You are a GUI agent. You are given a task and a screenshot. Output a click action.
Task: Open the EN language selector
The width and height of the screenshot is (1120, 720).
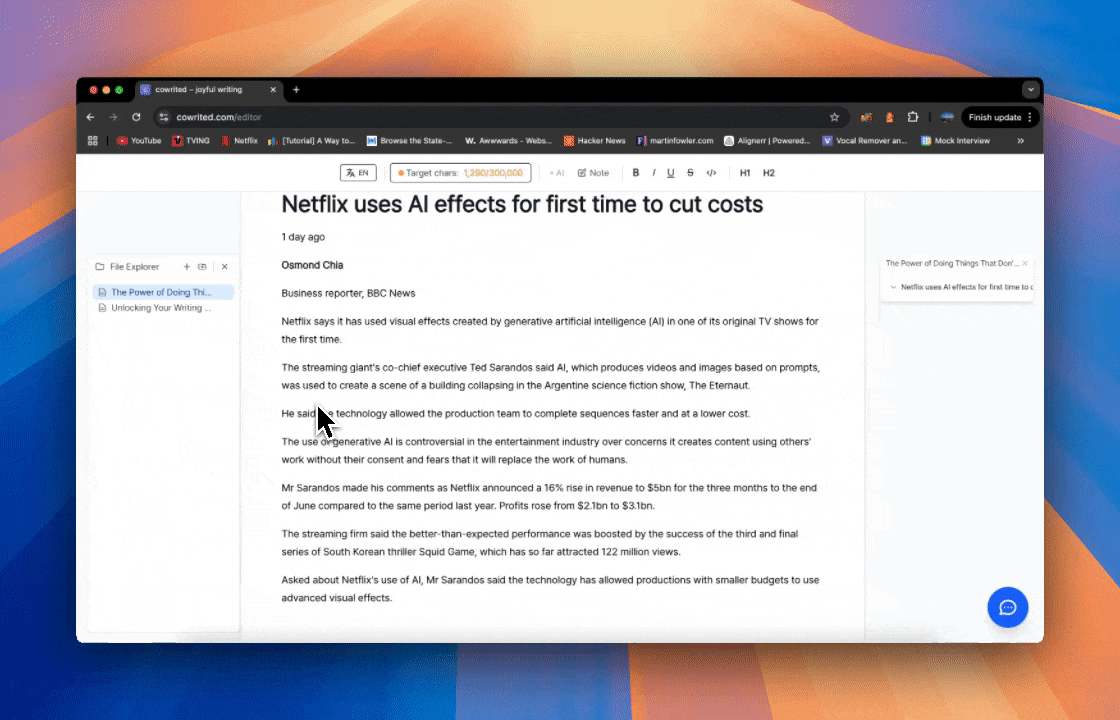click(358, 173)
